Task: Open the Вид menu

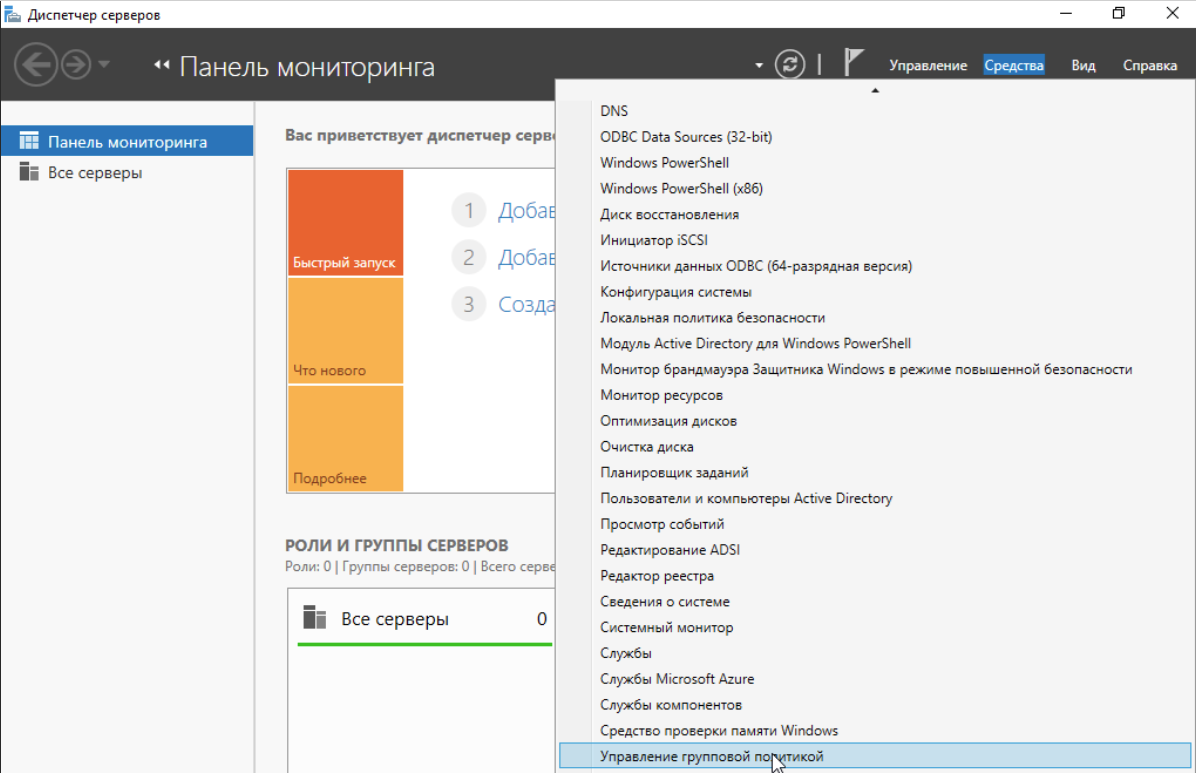Action: 1082,66
